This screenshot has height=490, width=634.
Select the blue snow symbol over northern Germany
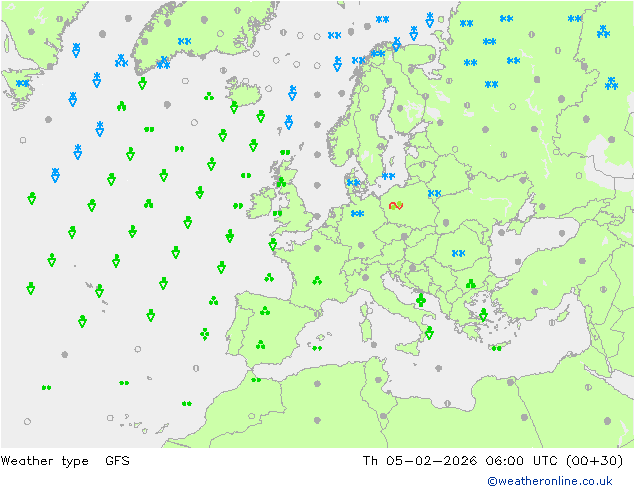pyautogui.click(x=357, y=213)
